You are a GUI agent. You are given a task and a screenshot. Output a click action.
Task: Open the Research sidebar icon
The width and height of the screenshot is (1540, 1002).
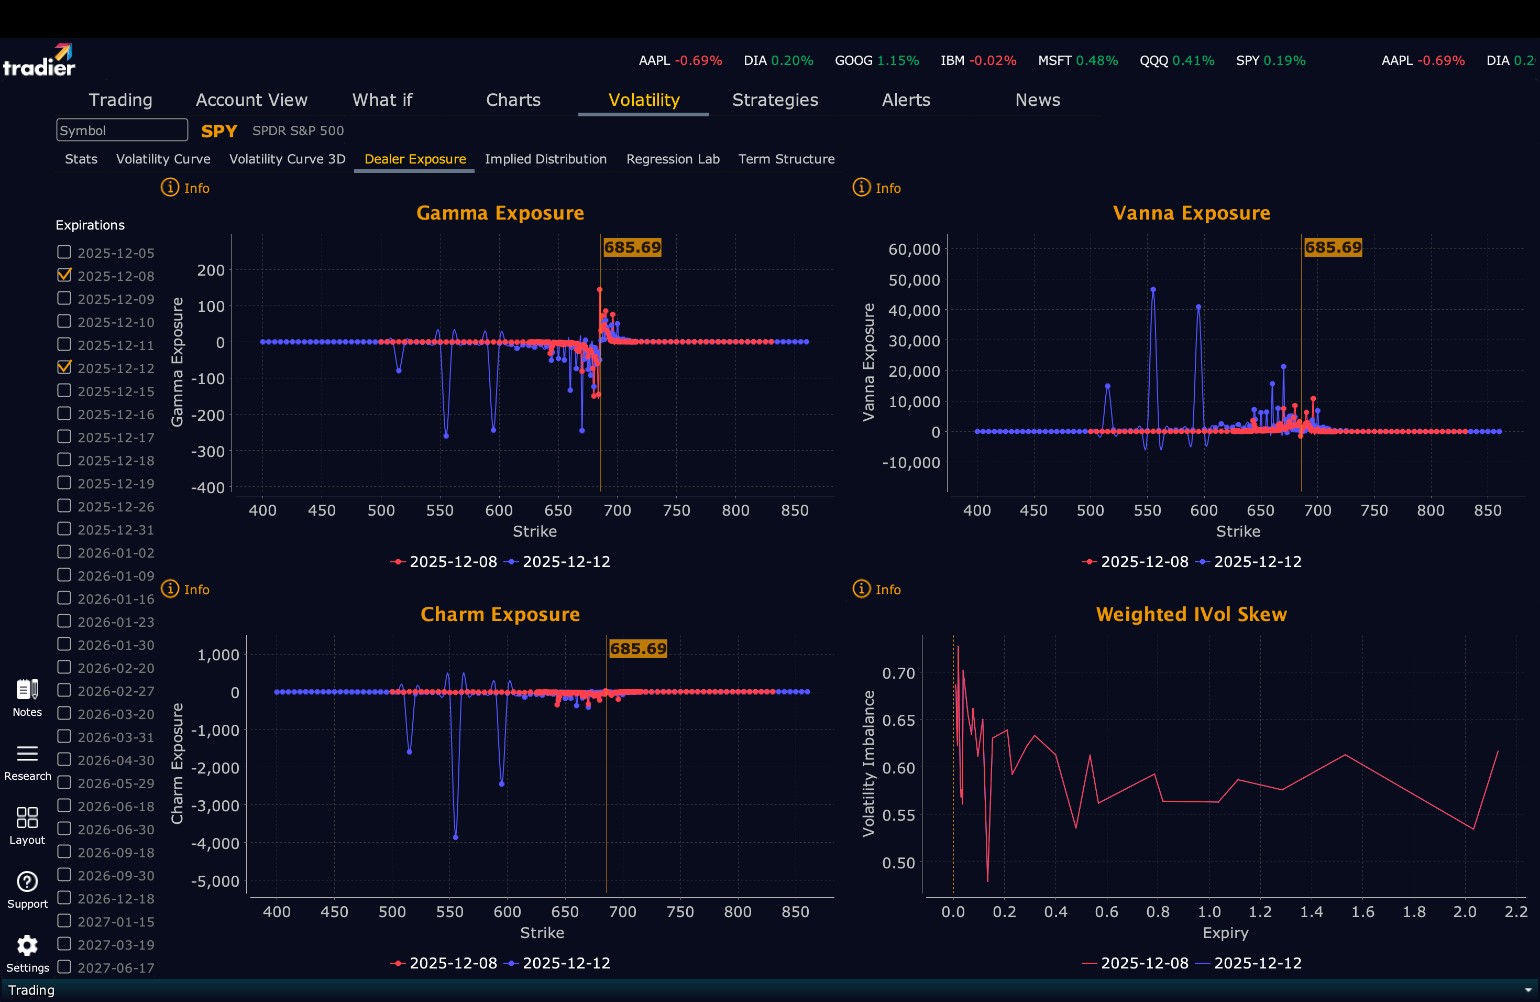click(27, 753)
